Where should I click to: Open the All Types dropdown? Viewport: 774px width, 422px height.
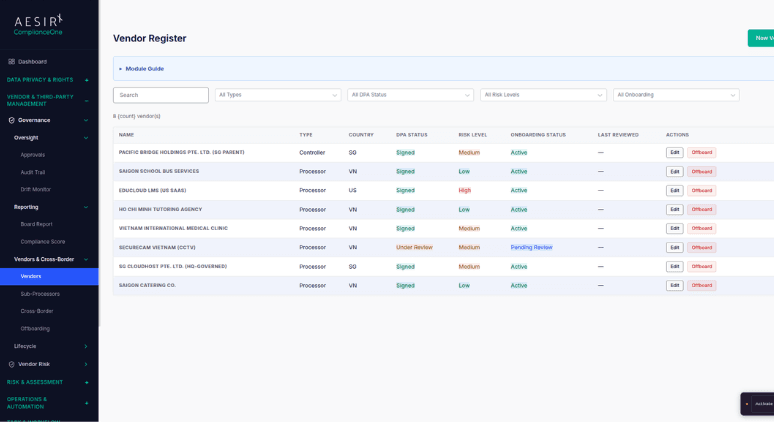coord(278,95)
